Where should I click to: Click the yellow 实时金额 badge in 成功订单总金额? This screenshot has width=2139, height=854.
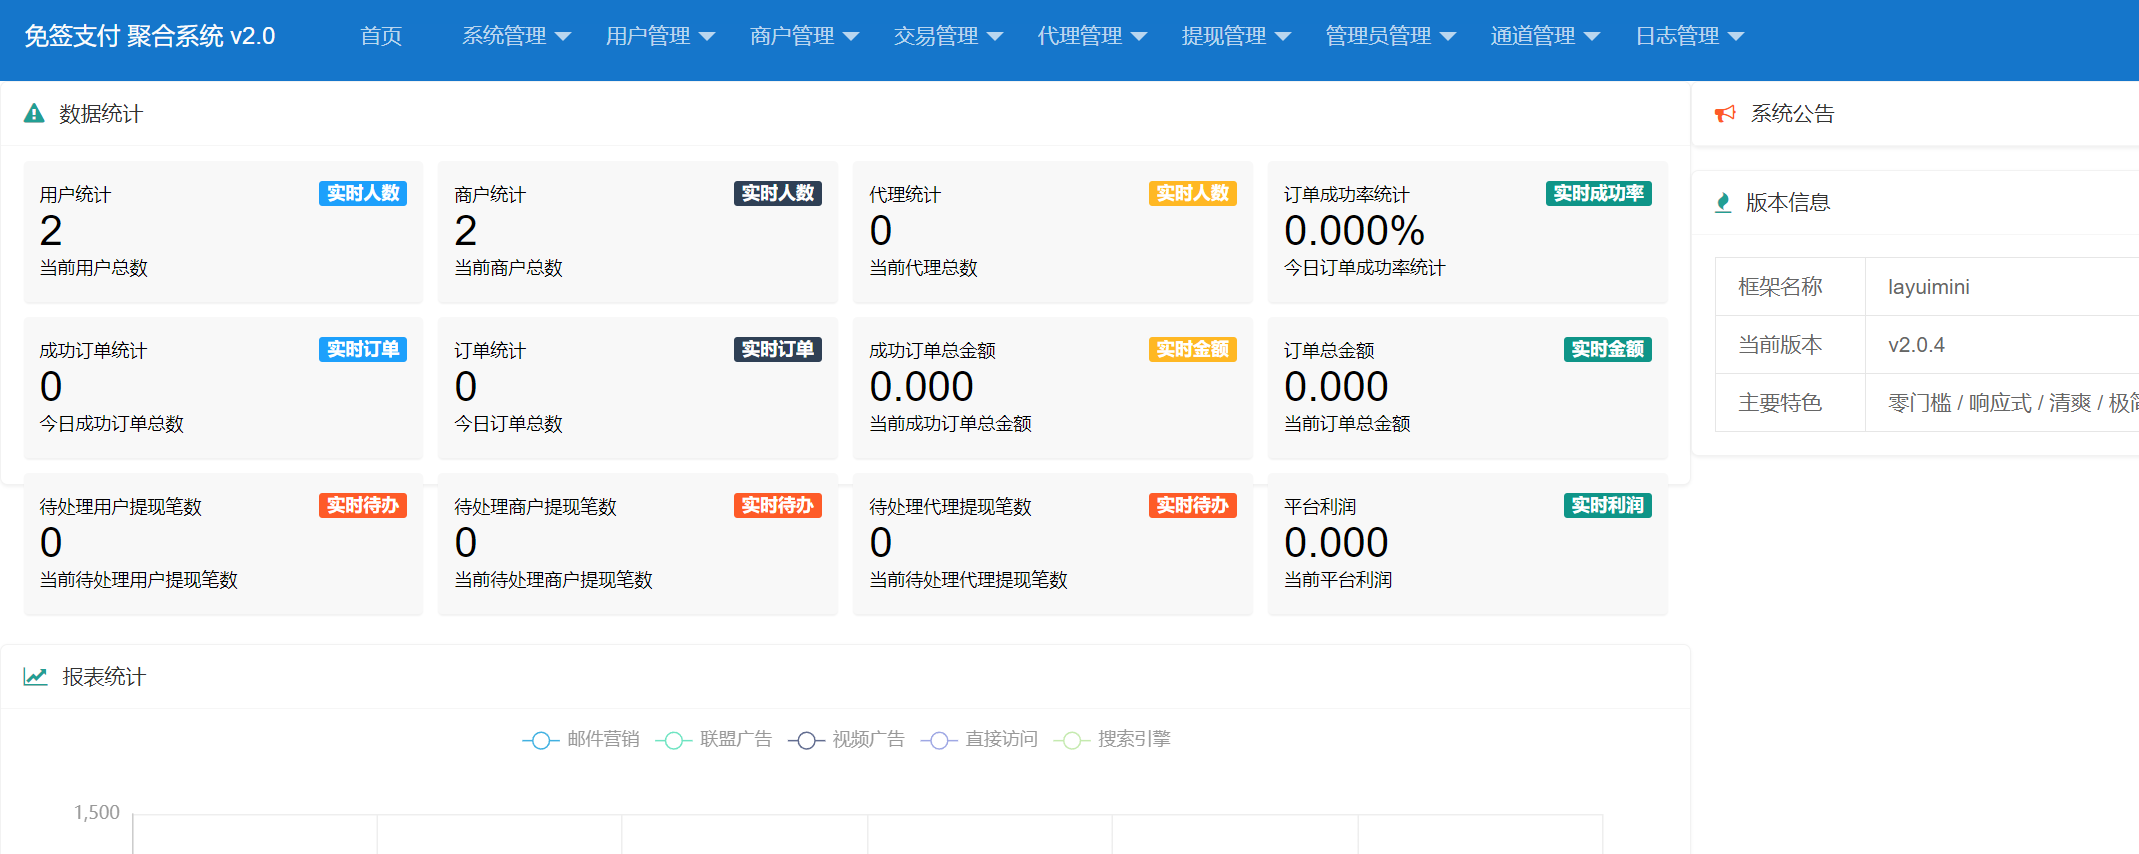pyautogui.click(x=1192, y=349)
